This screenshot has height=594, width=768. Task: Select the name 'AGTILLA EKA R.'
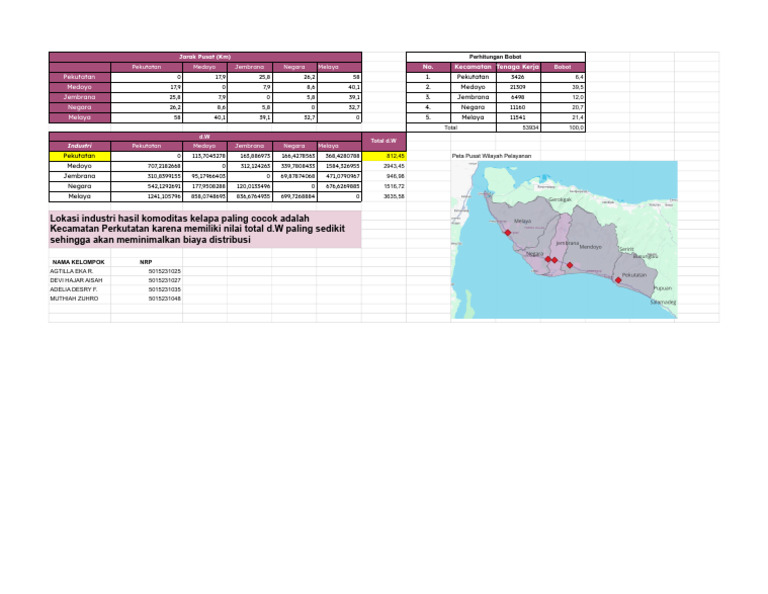72,271
